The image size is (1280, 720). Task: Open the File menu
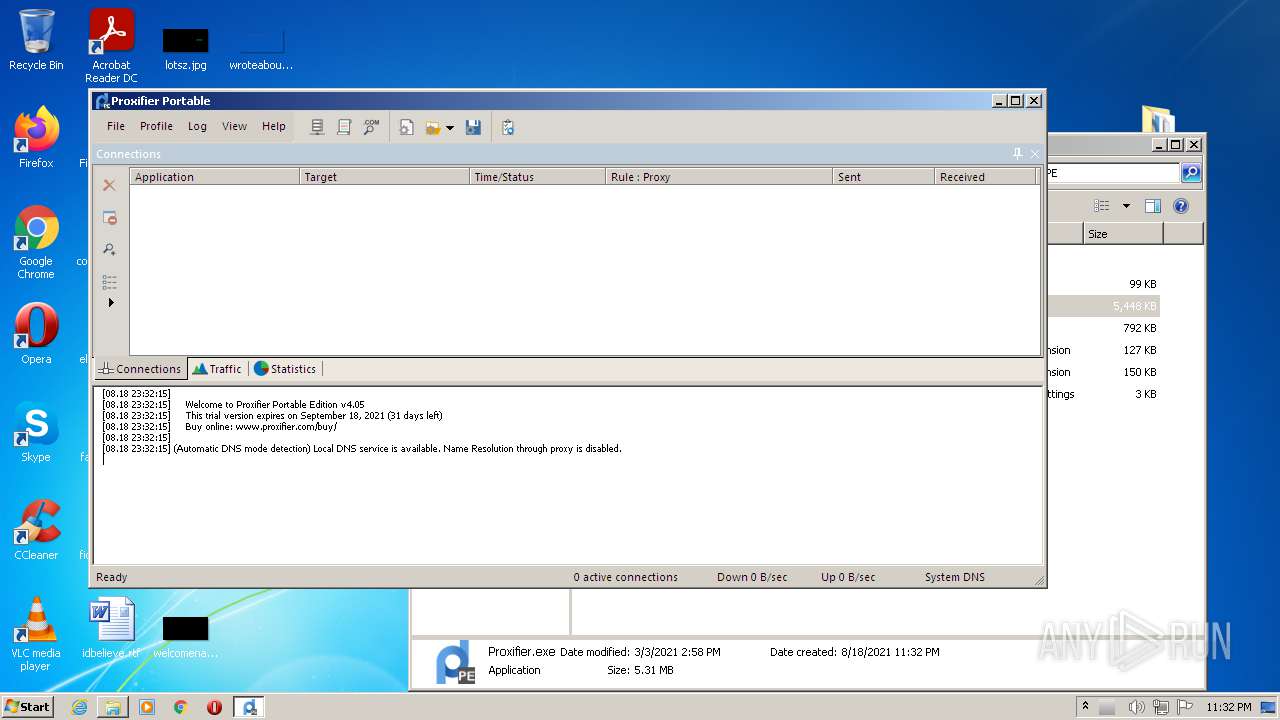pyautogui.click(x=116, y=126)
